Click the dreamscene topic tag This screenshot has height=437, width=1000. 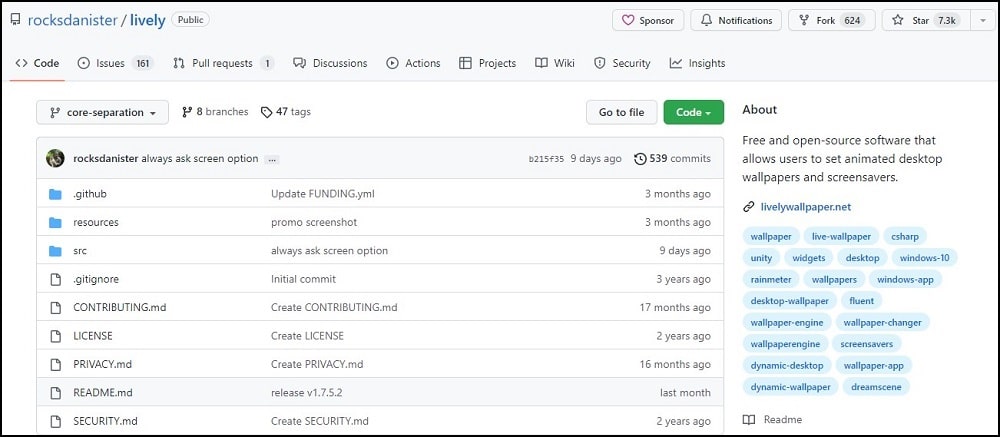coord(876,387)
